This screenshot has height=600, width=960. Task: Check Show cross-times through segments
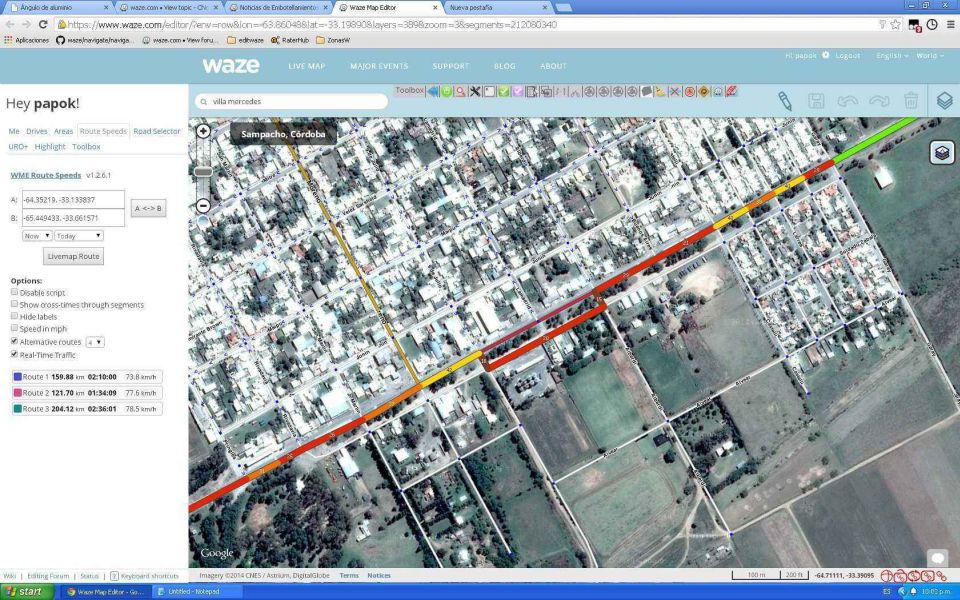point(14,304)
